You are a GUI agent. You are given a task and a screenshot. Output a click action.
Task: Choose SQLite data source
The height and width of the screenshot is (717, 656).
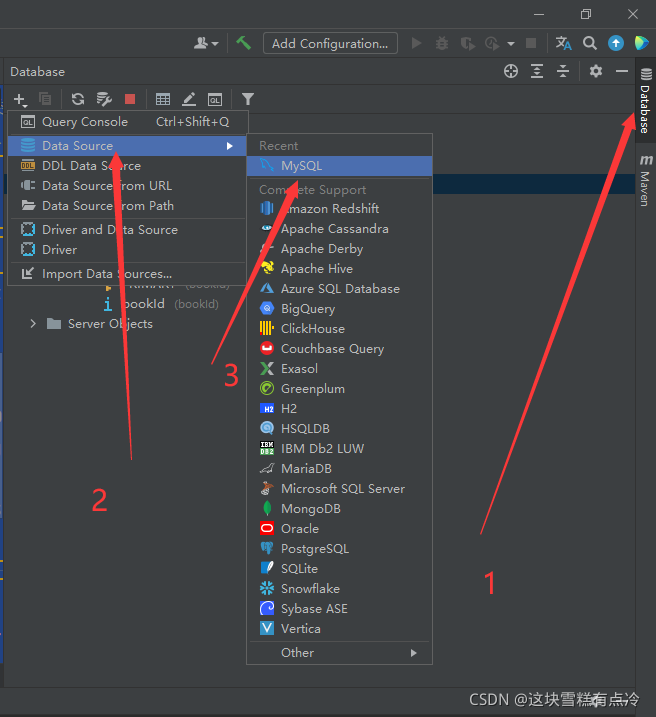(339, 568)
